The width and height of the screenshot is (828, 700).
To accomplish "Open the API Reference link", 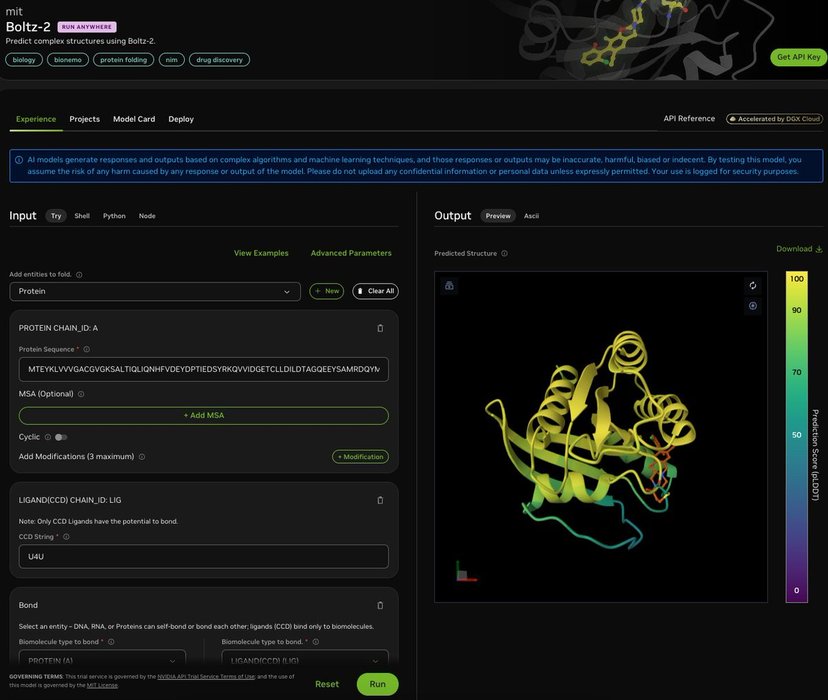I will (x=689, y=119).
